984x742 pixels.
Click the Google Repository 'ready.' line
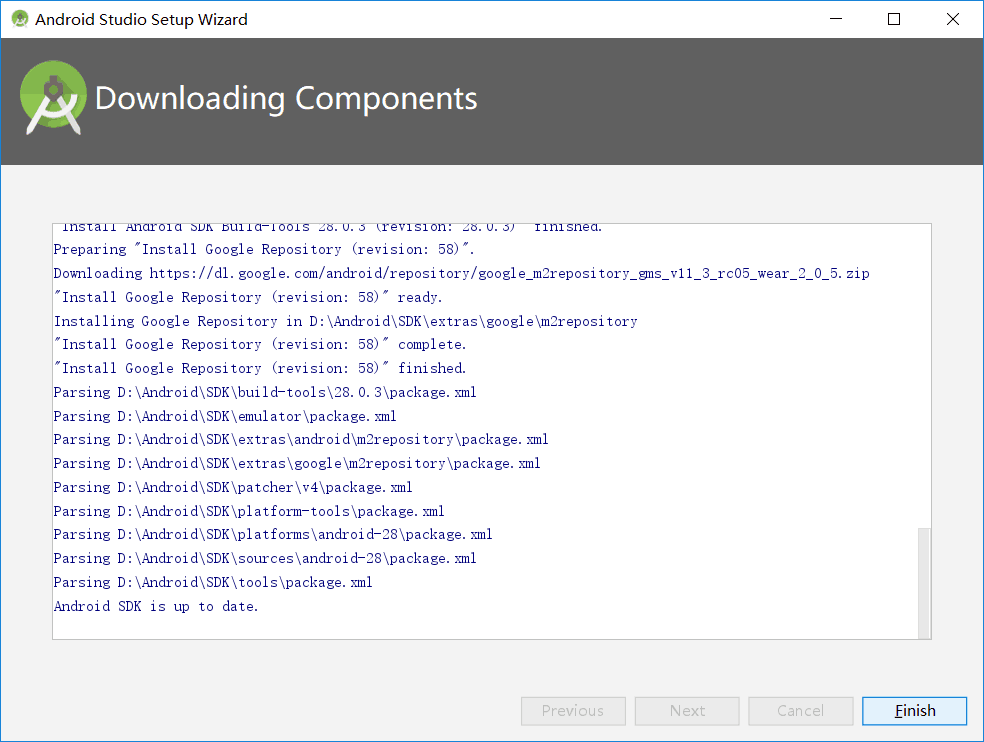point(248,297)
